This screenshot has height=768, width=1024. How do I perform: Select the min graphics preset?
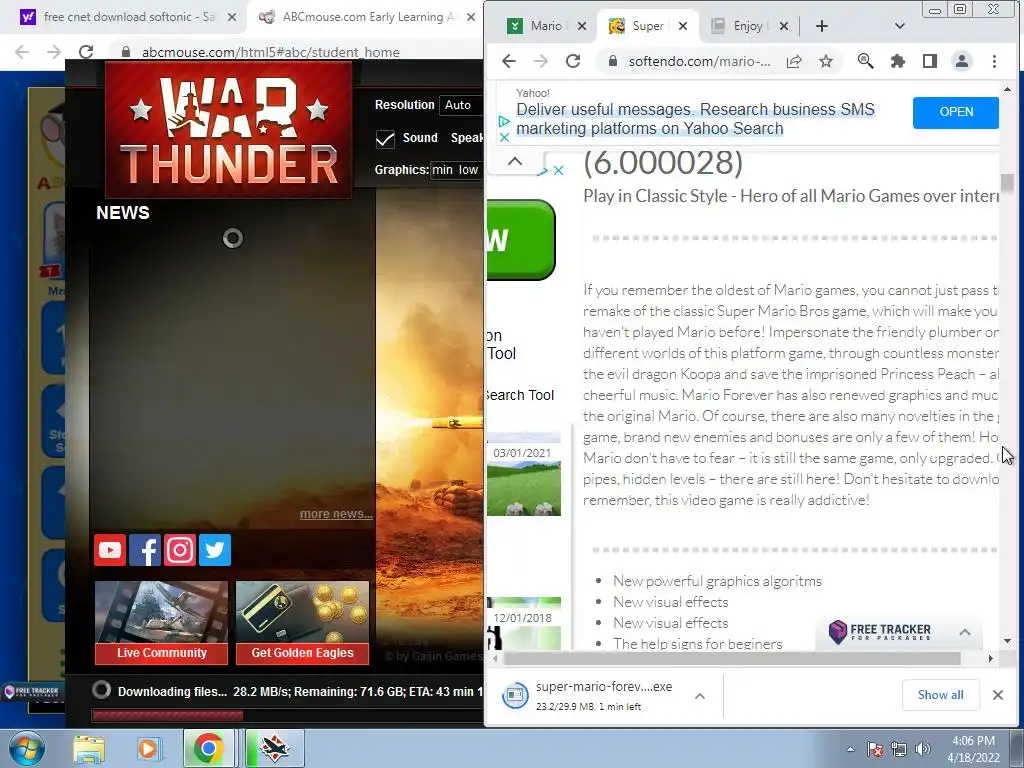[x=442, y=170]
